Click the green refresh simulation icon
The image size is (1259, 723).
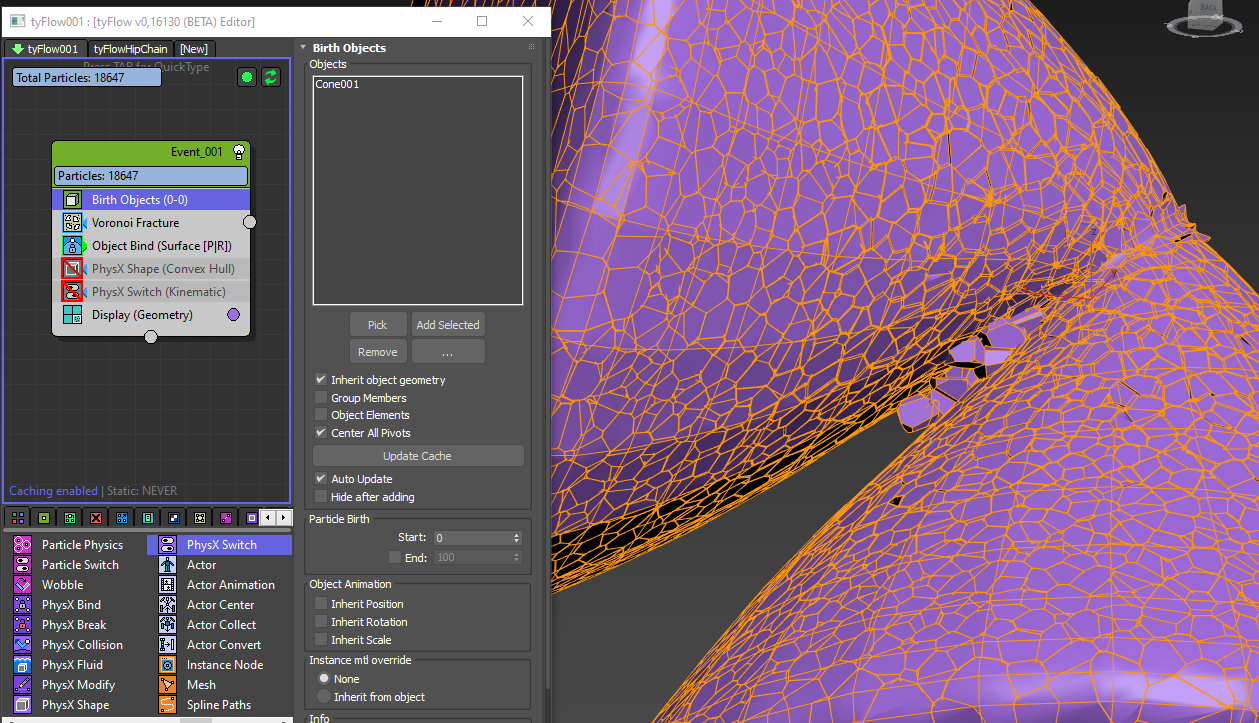[271, 77]
